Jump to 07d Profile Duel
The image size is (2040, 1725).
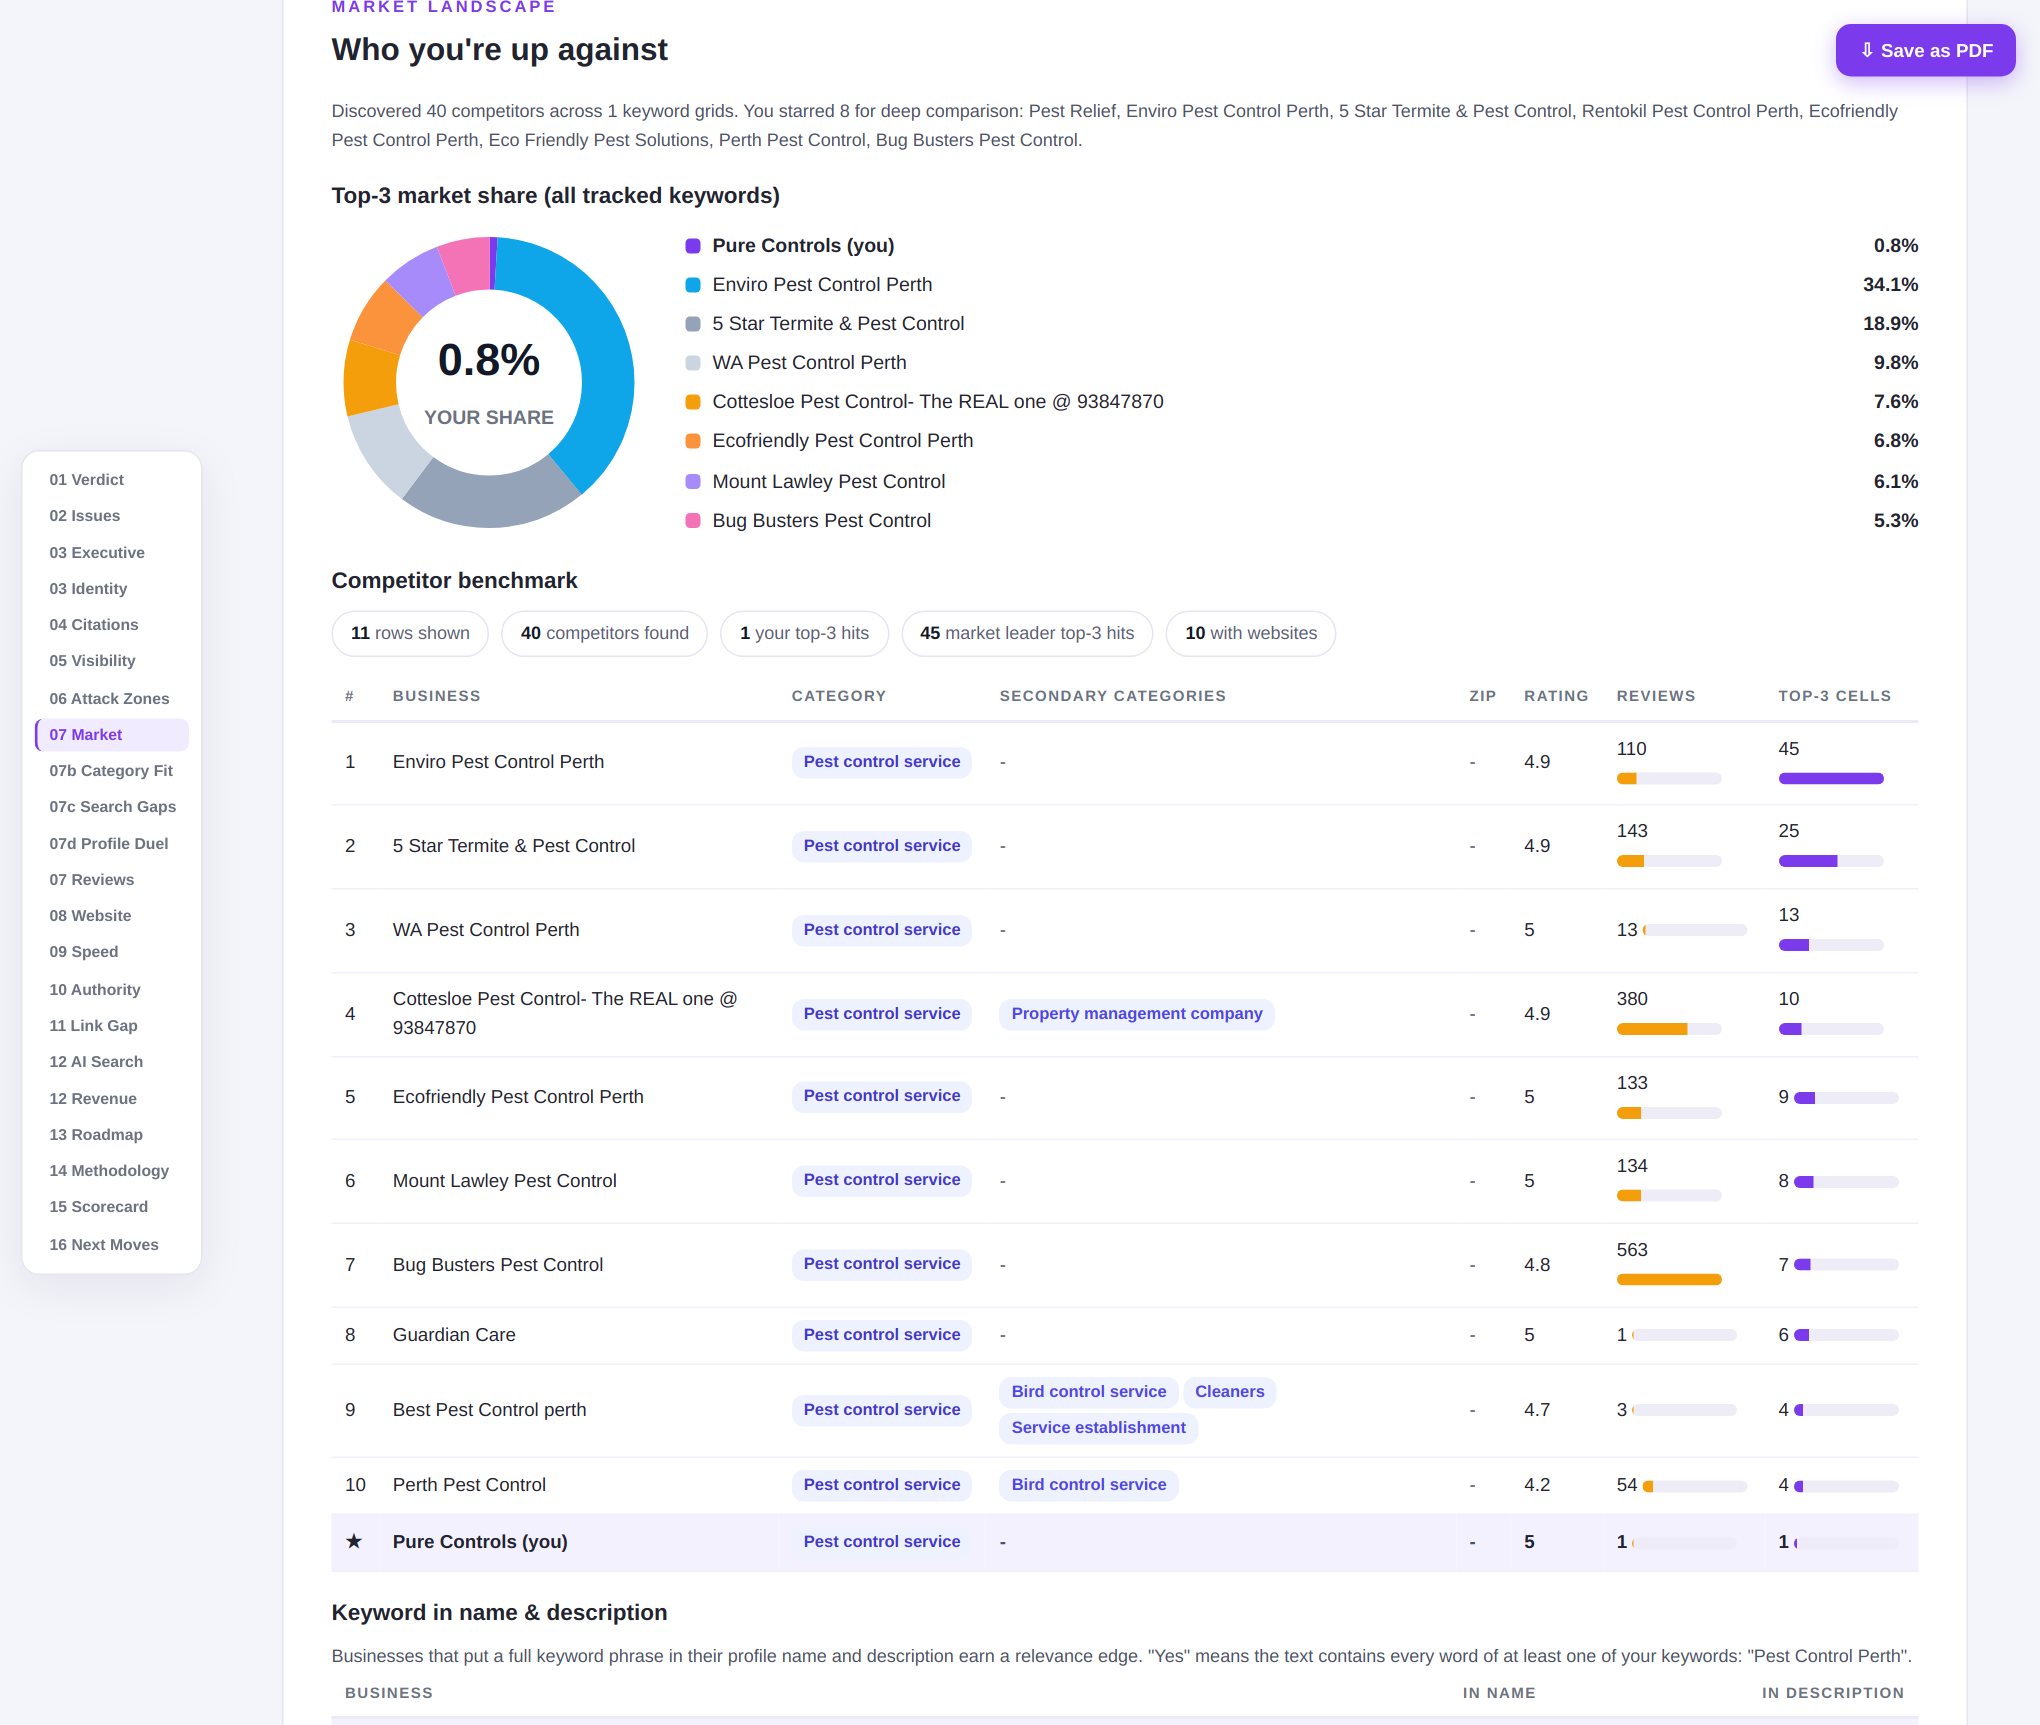[x=108, y=844]
